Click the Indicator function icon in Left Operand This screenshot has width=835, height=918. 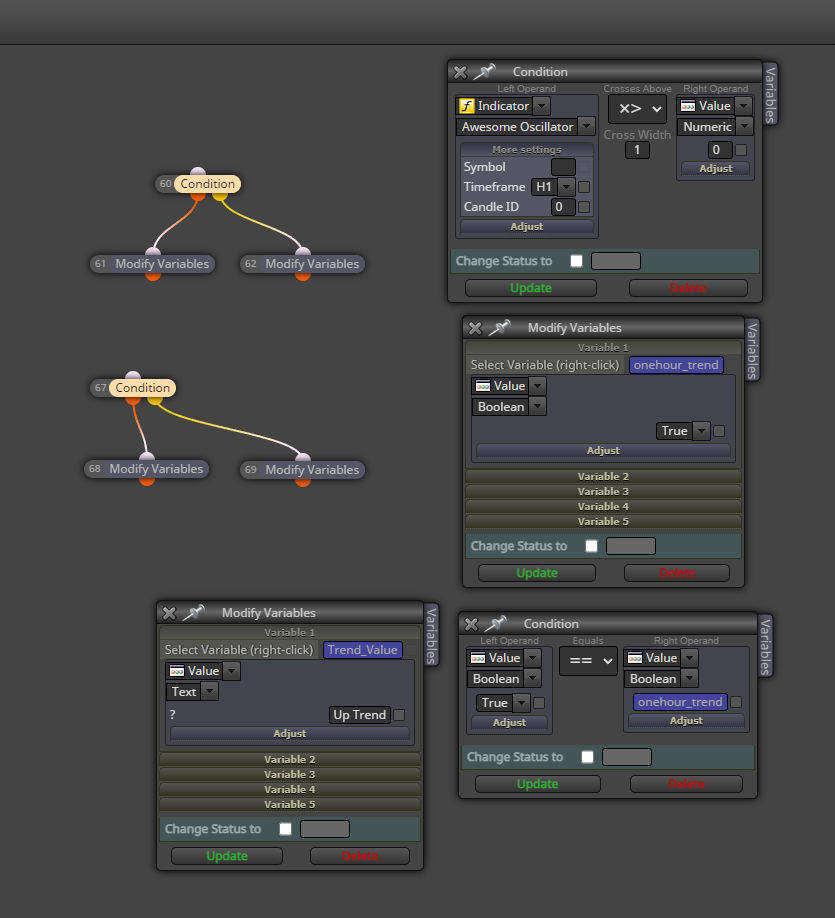point(467,106)
